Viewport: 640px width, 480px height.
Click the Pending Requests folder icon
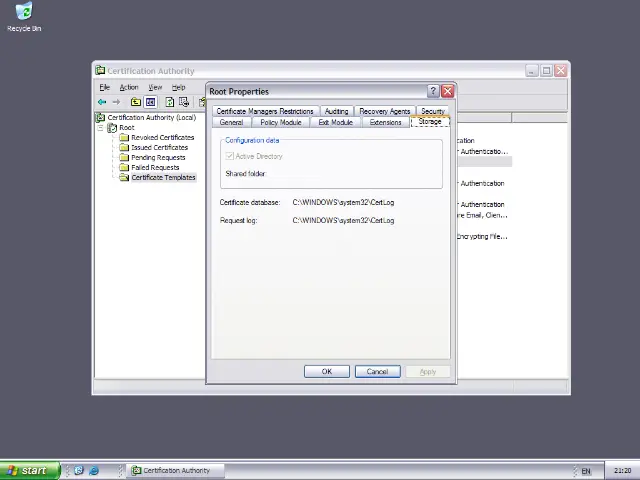pos(124,157)
